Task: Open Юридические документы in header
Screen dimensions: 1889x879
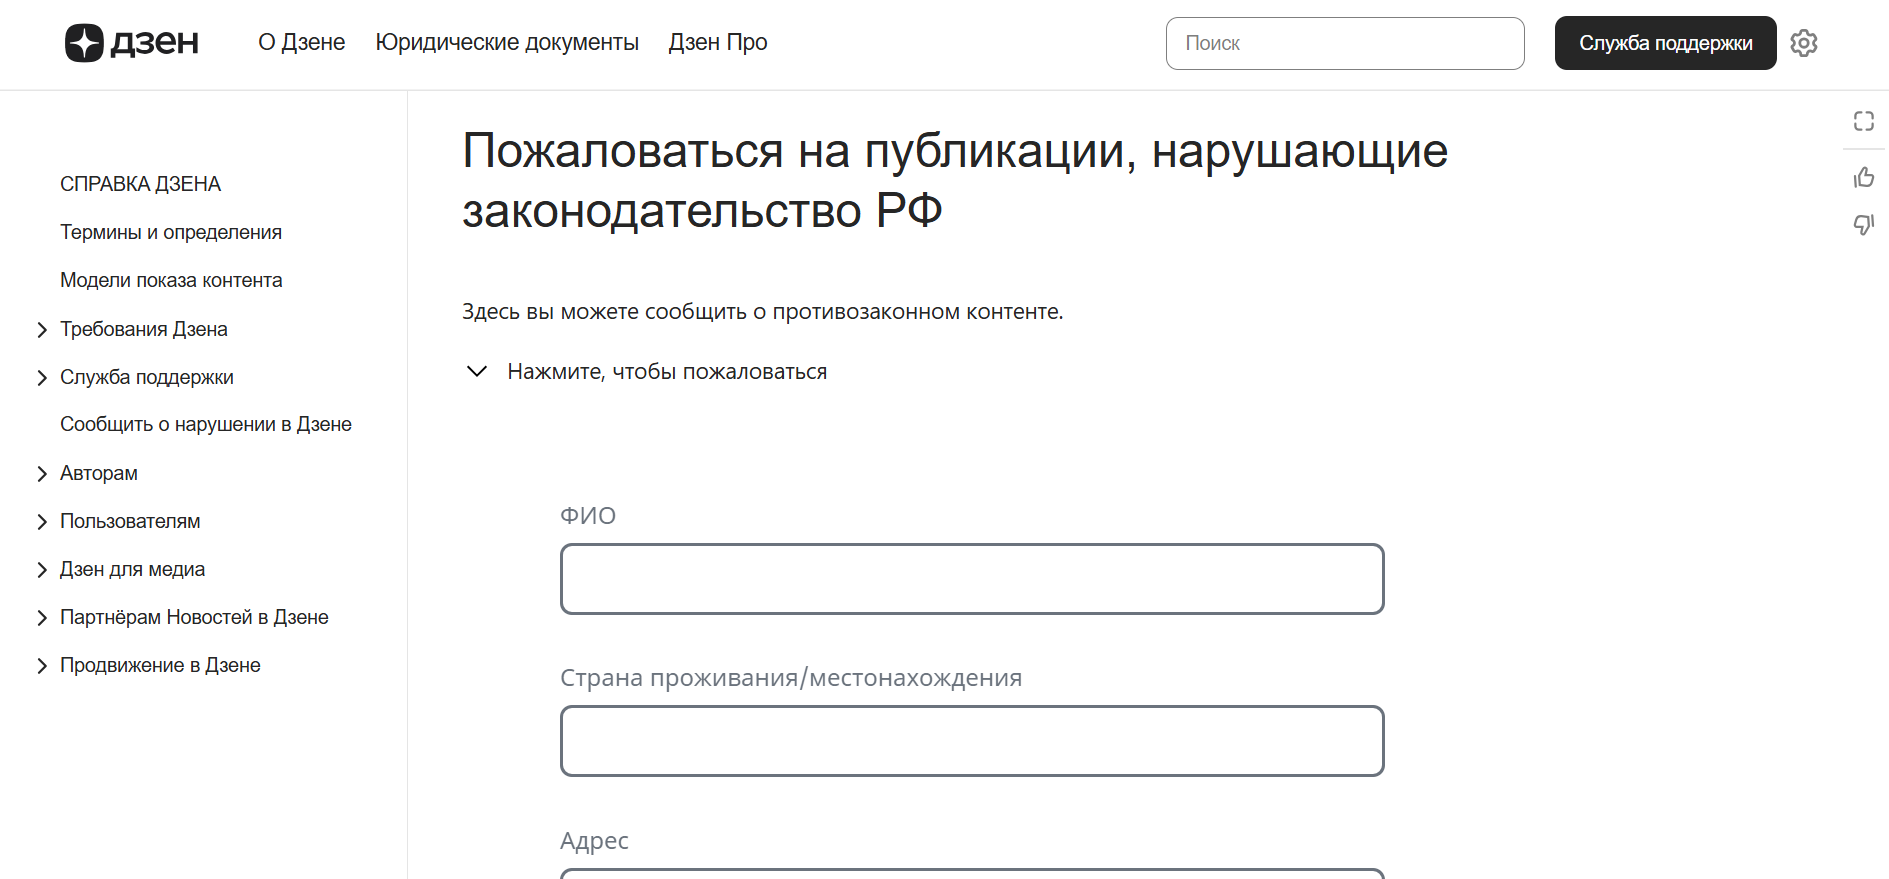Action: coord(507,42)
